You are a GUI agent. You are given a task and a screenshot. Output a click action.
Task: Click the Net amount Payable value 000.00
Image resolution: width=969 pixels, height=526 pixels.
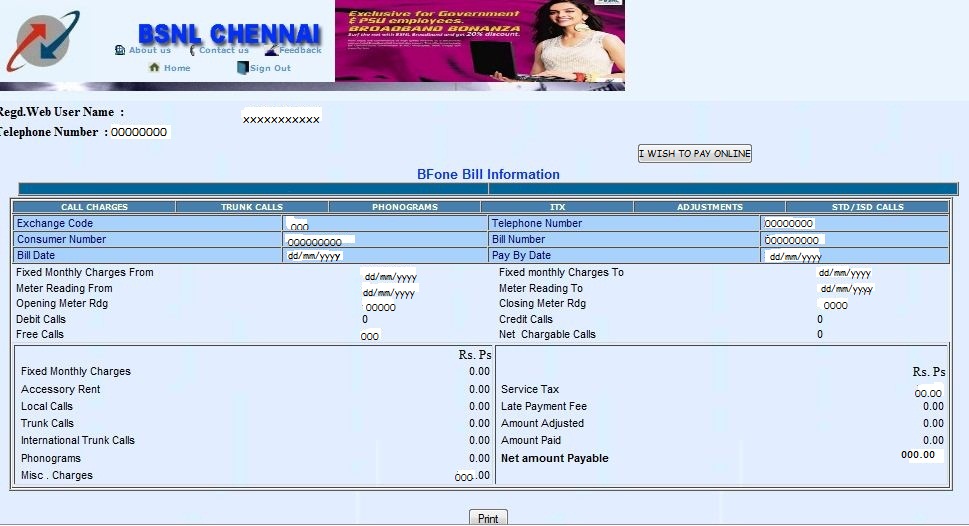918,454
